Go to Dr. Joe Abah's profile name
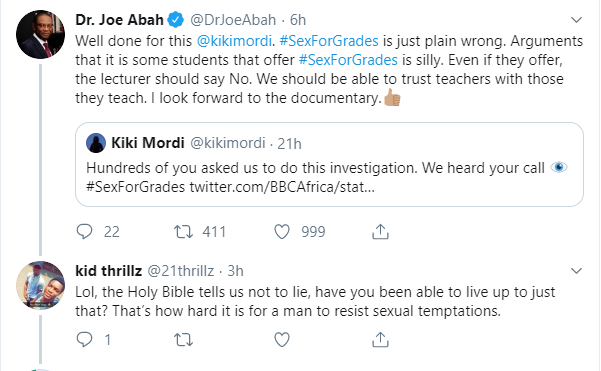Viewport: 601px width, 371px height. pyautogui.click(x=119, y=20)
